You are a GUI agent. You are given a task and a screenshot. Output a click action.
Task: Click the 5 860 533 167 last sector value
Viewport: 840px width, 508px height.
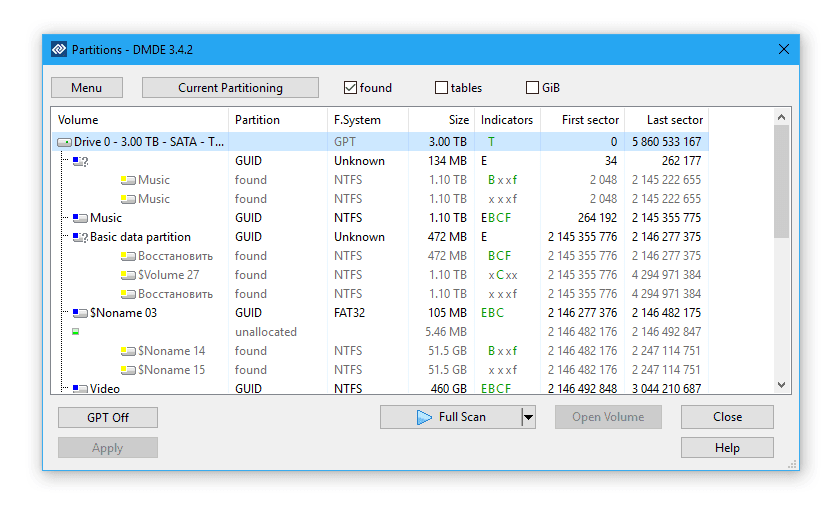click(x=666, y=142)
